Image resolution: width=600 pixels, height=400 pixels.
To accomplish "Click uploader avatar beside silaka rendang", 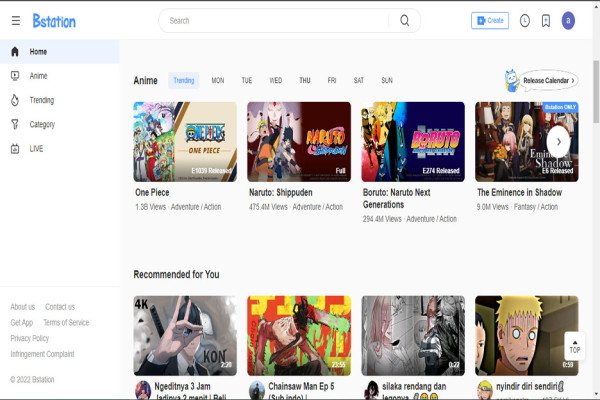I will [x=371, y=390].
